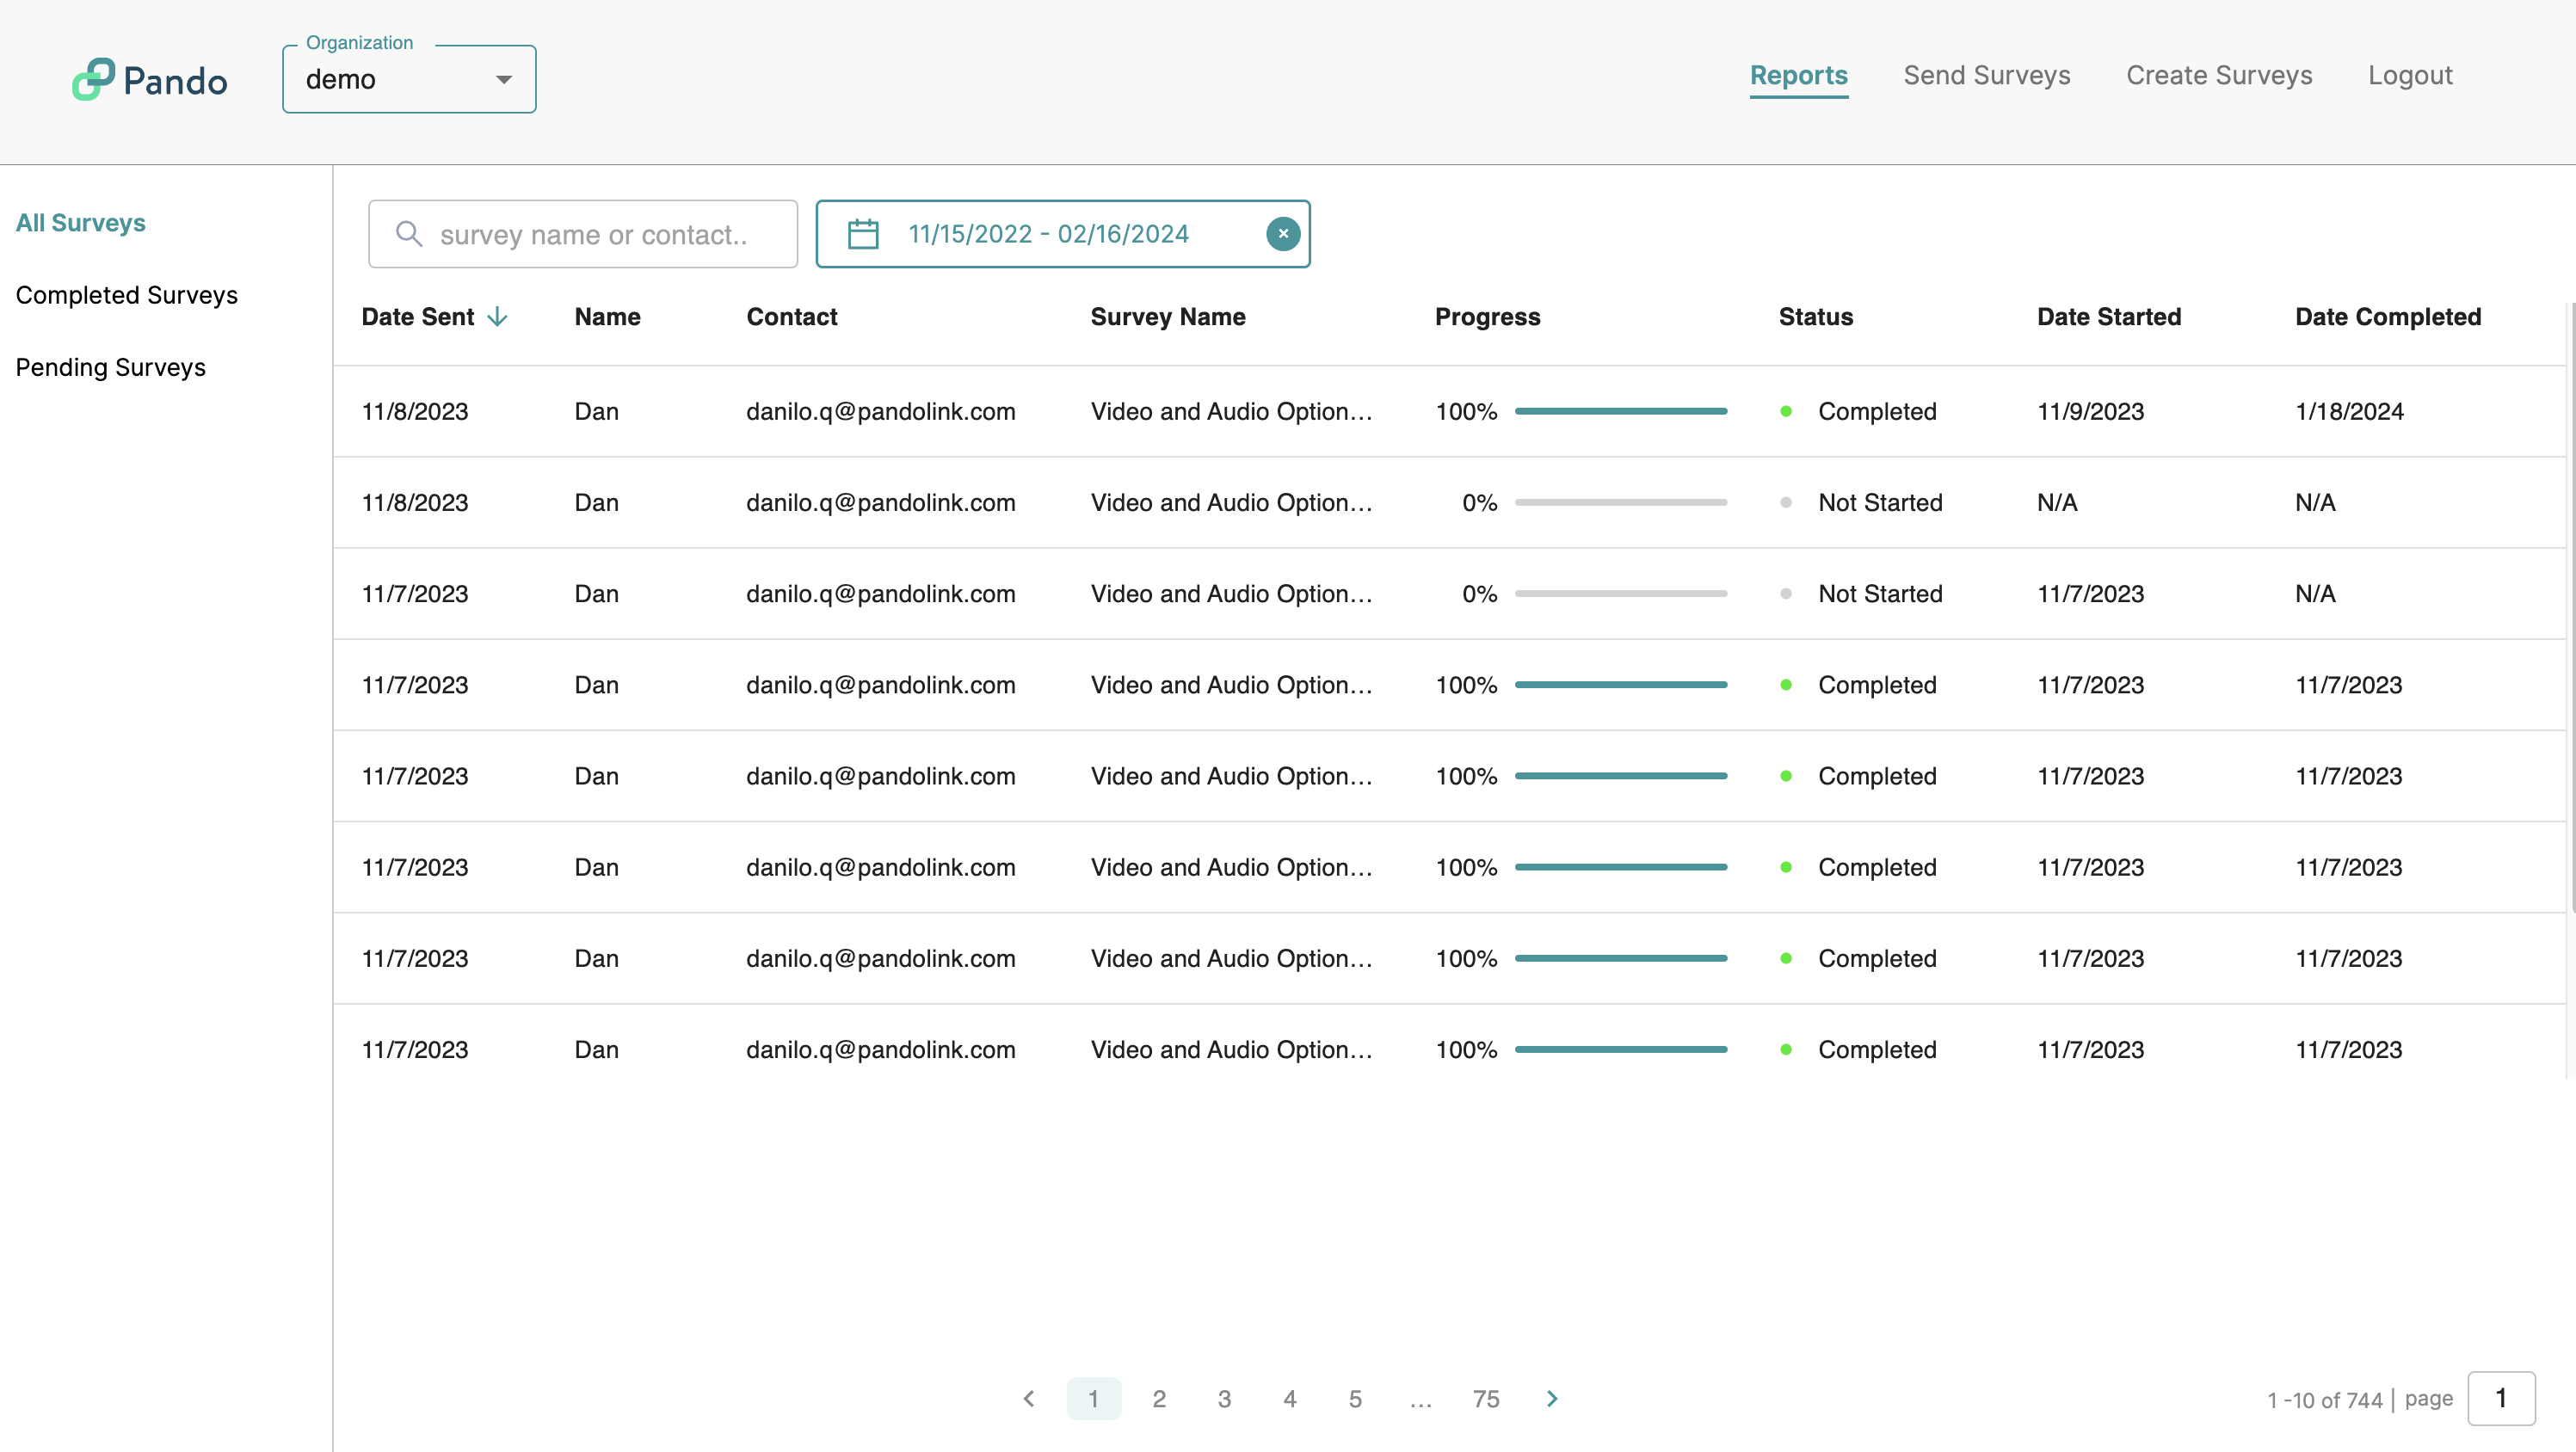2576x1452 pixels.
Task: Click the Contact column header
Action: [792, 317]
